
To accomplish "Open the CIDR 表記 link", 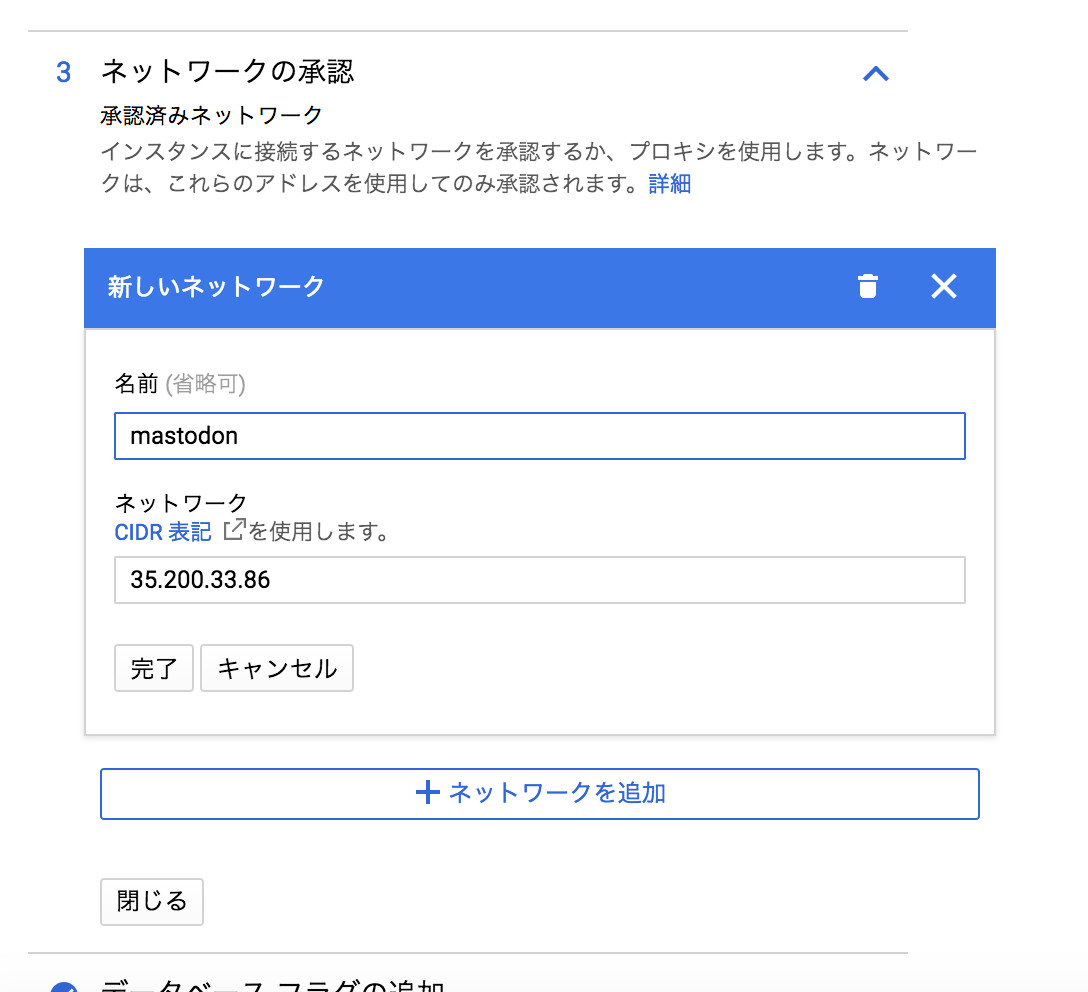I will tap(163, 532).
